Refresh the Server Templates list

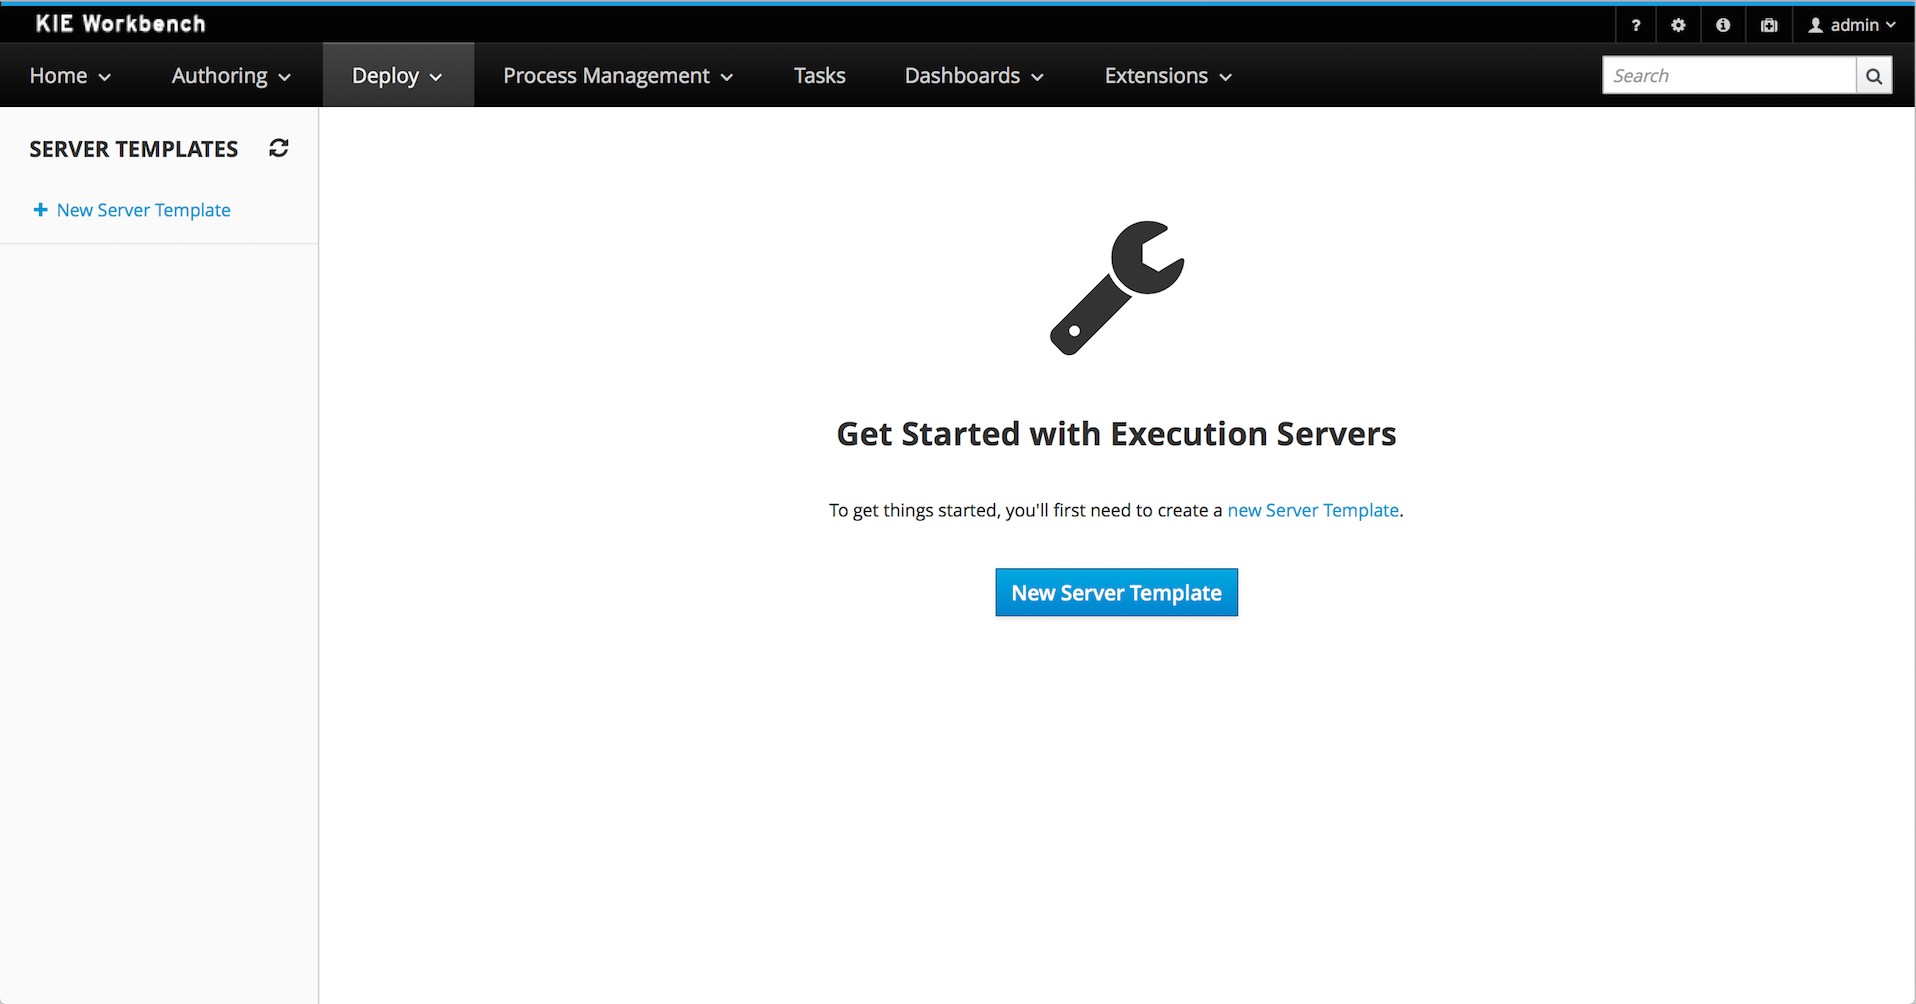point(279,148)
